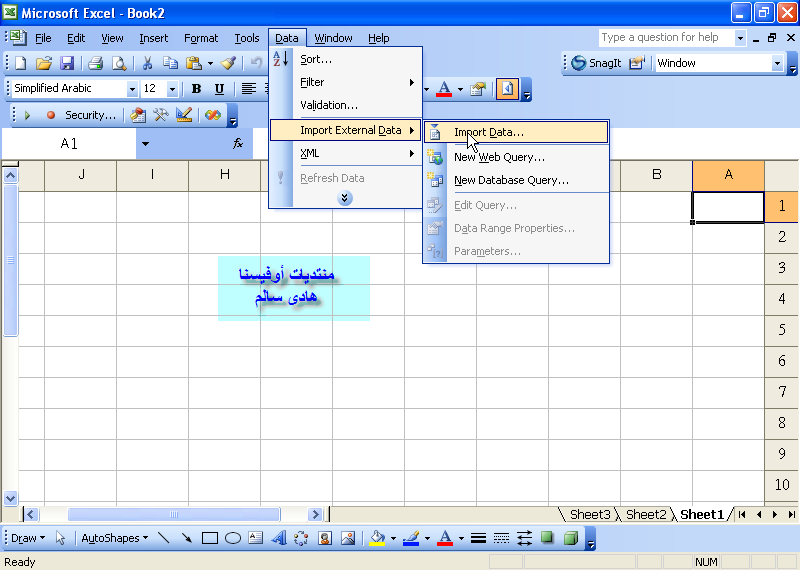The width and height of the screenshot is (800, 570).
Task: Expand full Data menu chevron
Action: (344, 198)
